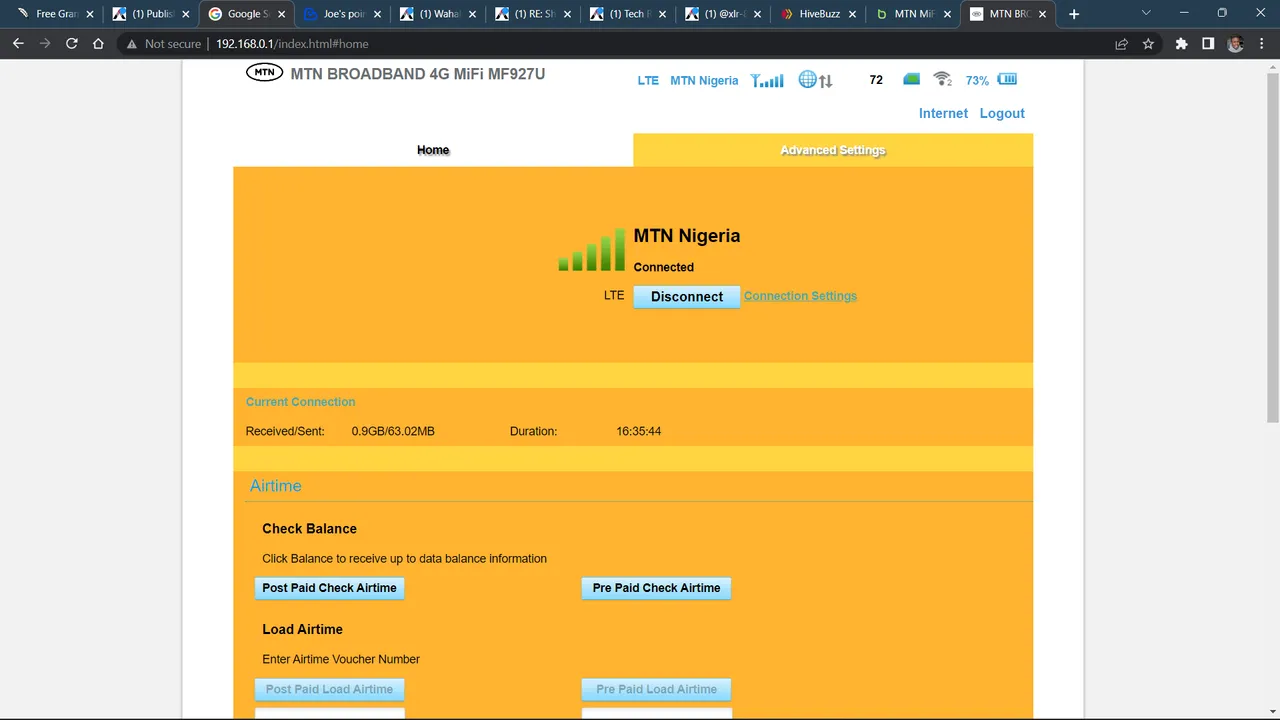This screenshot has width=1280, height=720.
Task: Click the Current Connection heading
Action: (300, 402)
